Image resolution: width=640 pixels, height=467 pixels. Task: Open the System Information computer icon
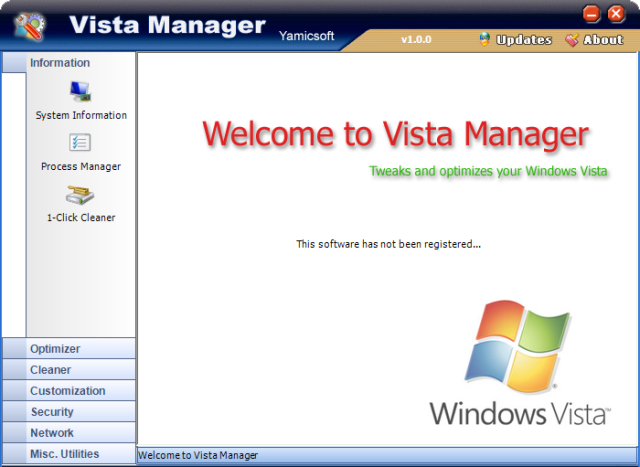80,91
